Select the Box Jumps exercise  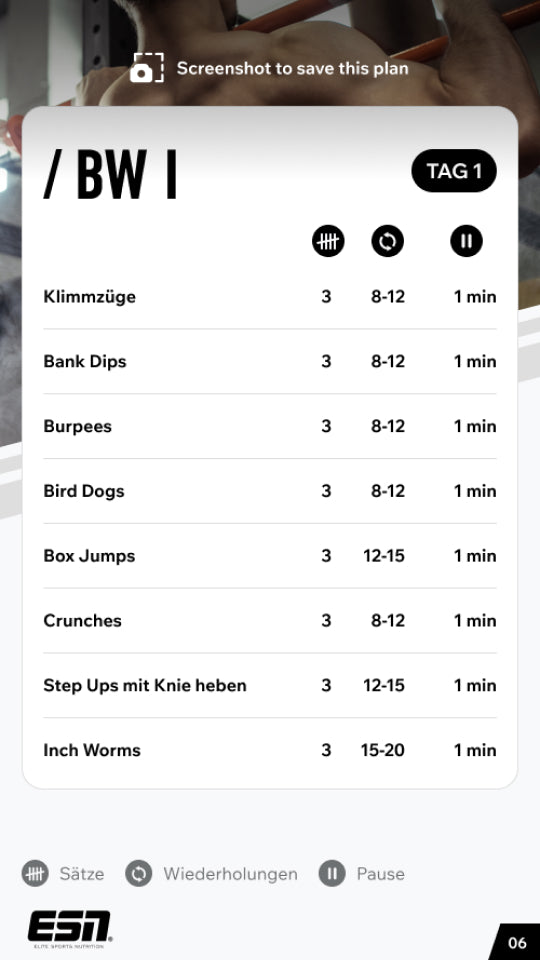(x=270, y=556)
